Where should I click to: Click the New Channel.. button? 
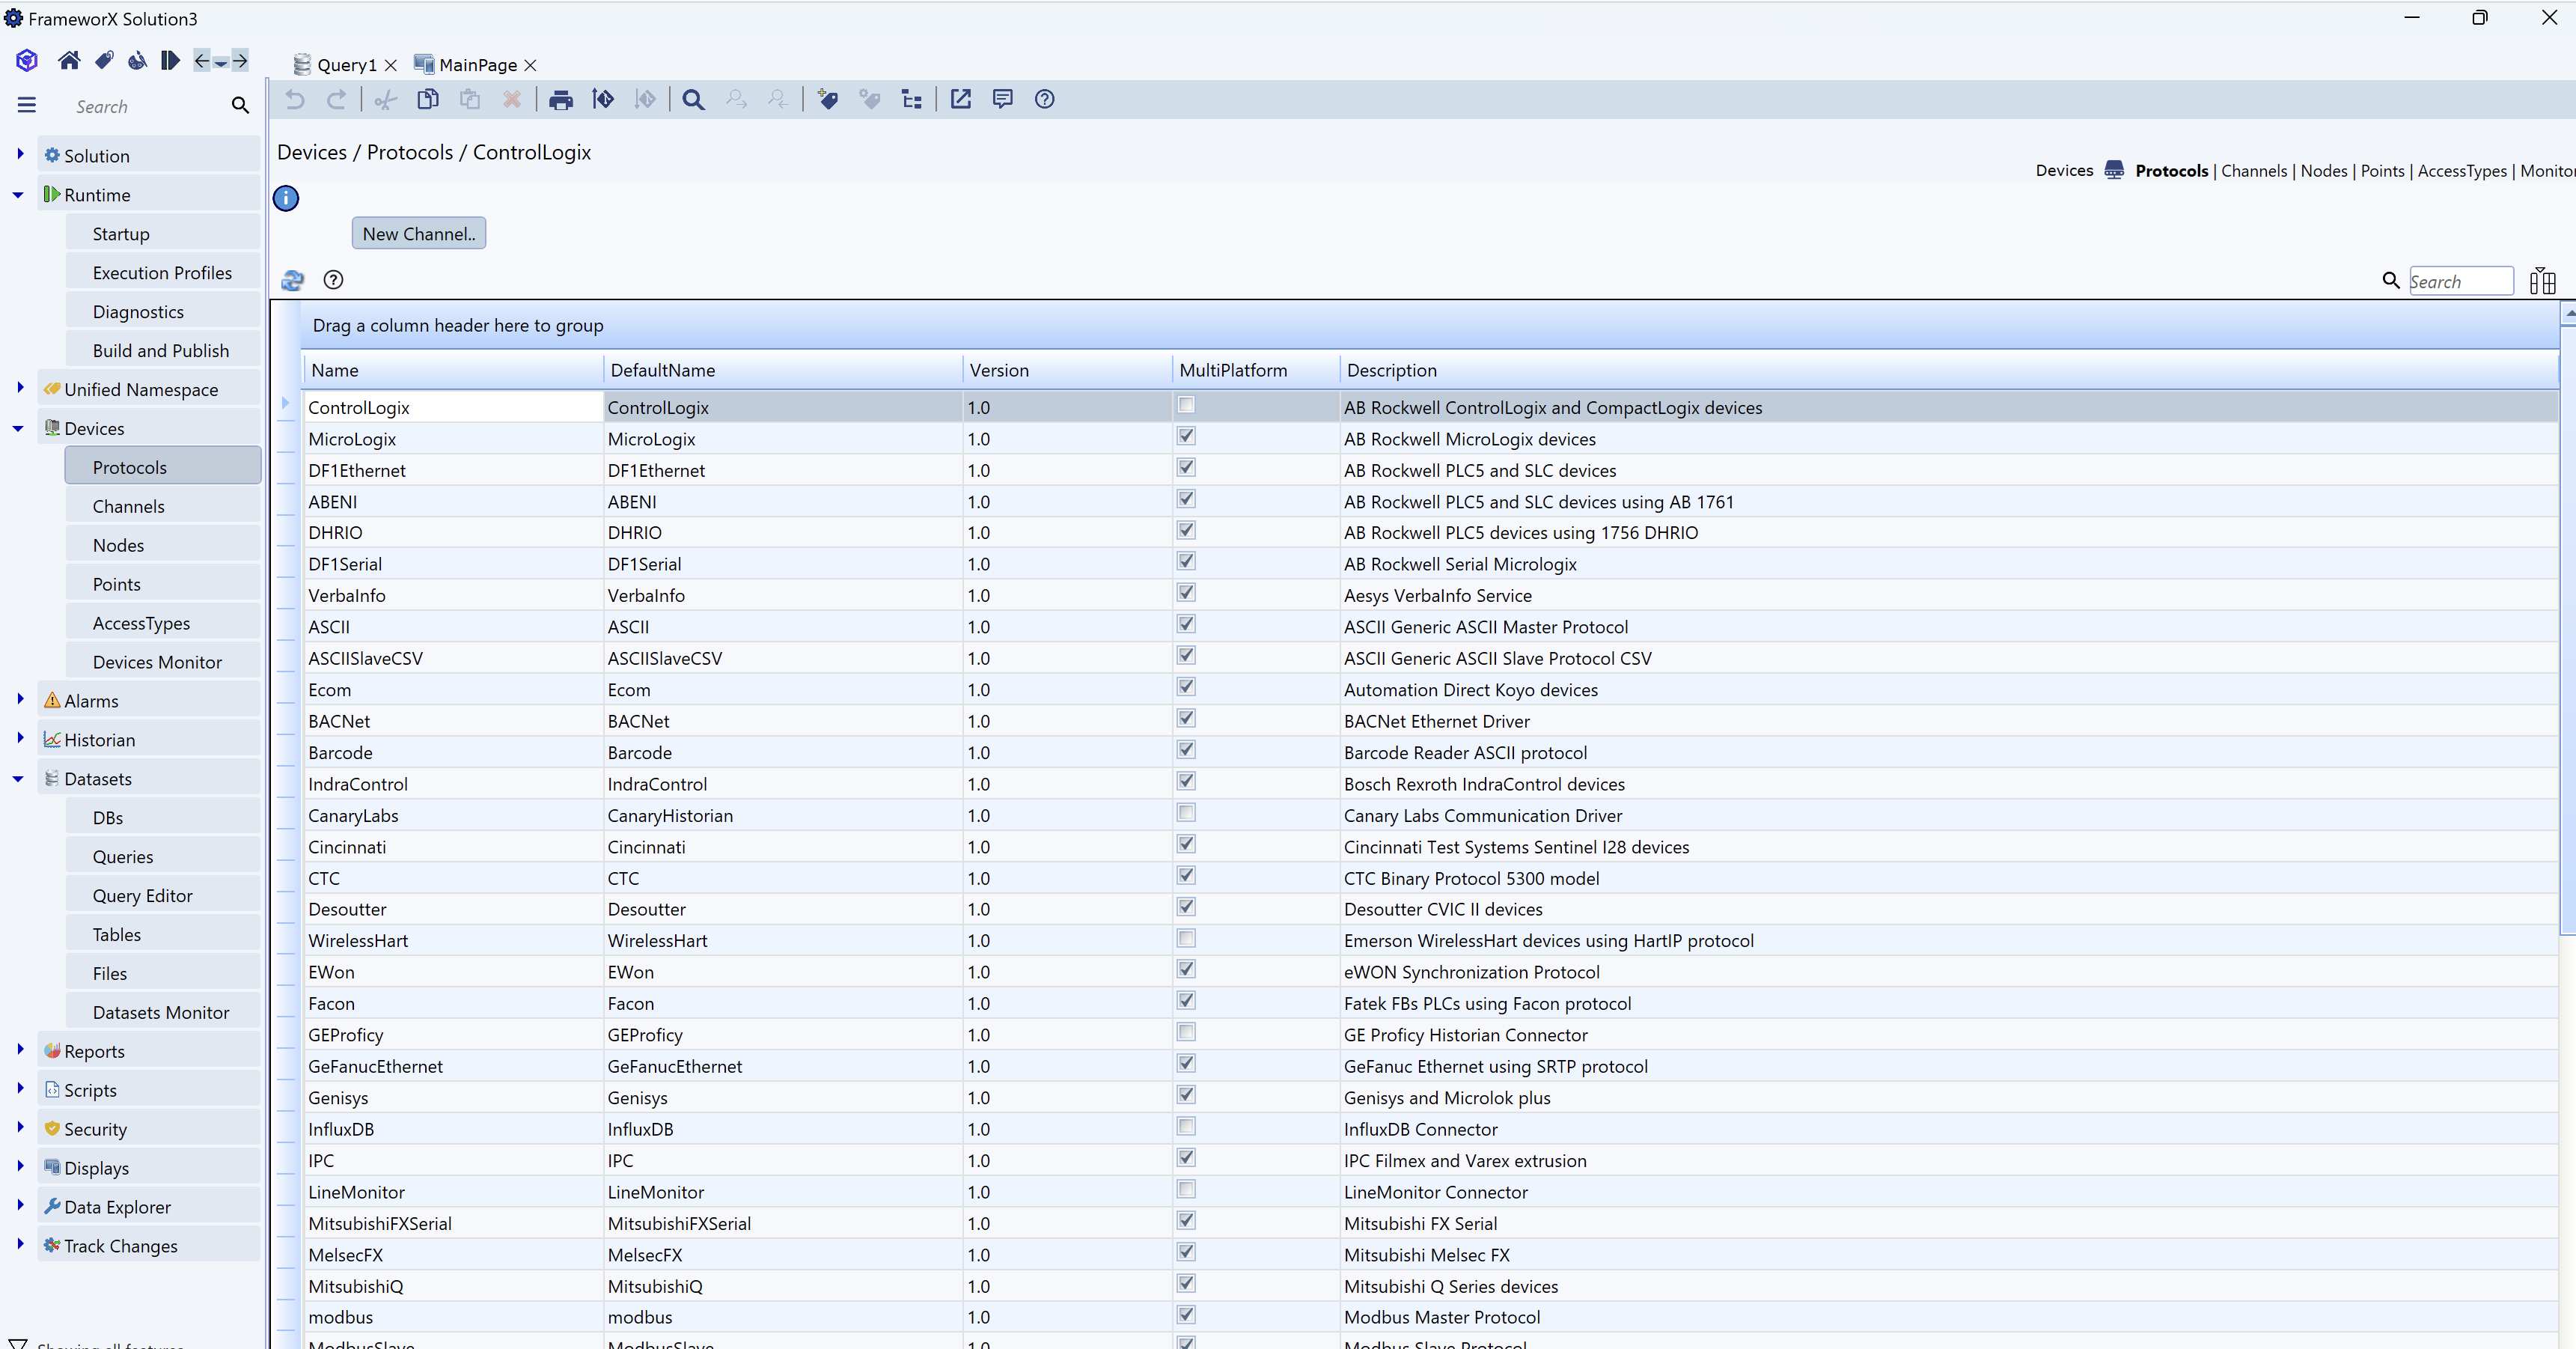click(418, 234)
